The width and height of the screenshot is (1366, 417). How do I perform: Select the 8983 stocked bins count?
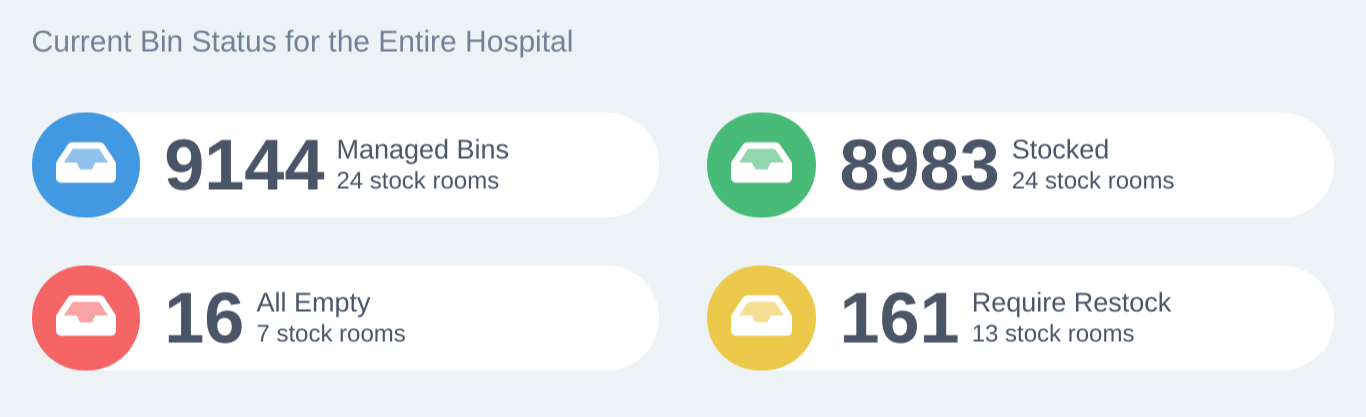tap(919, 166)
